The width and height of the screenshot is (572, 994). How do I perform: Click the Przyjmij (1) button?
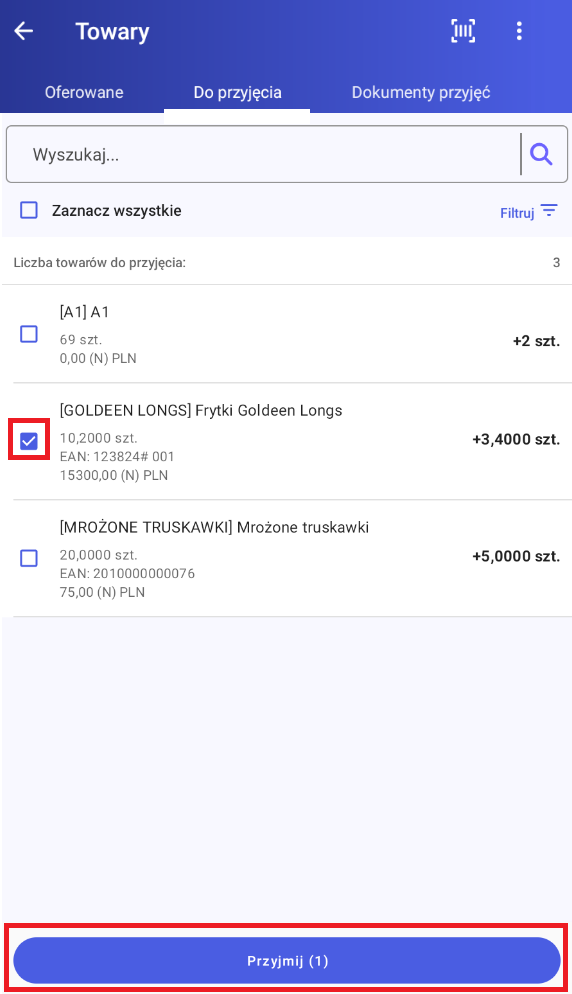pos(287,961)
